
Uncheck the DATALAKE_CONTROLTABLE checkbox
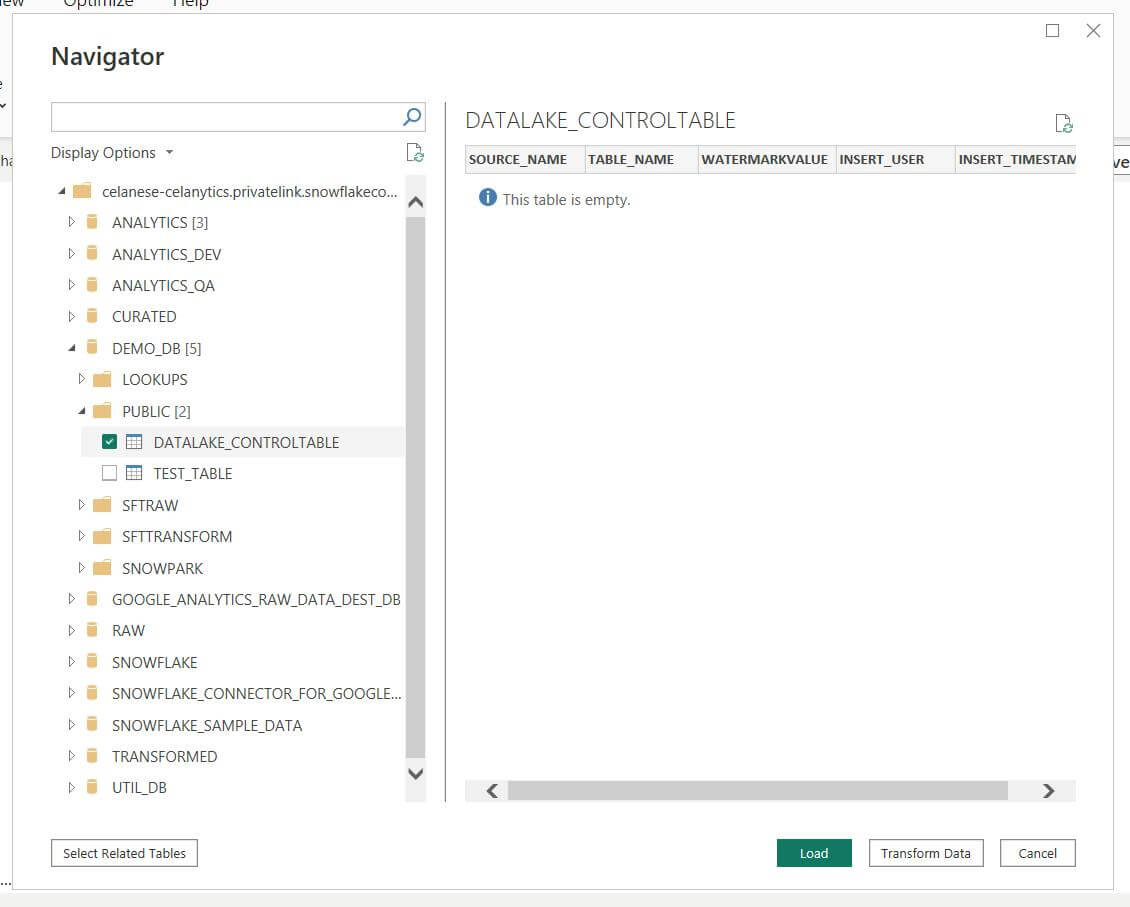click(x=110, y=442)
